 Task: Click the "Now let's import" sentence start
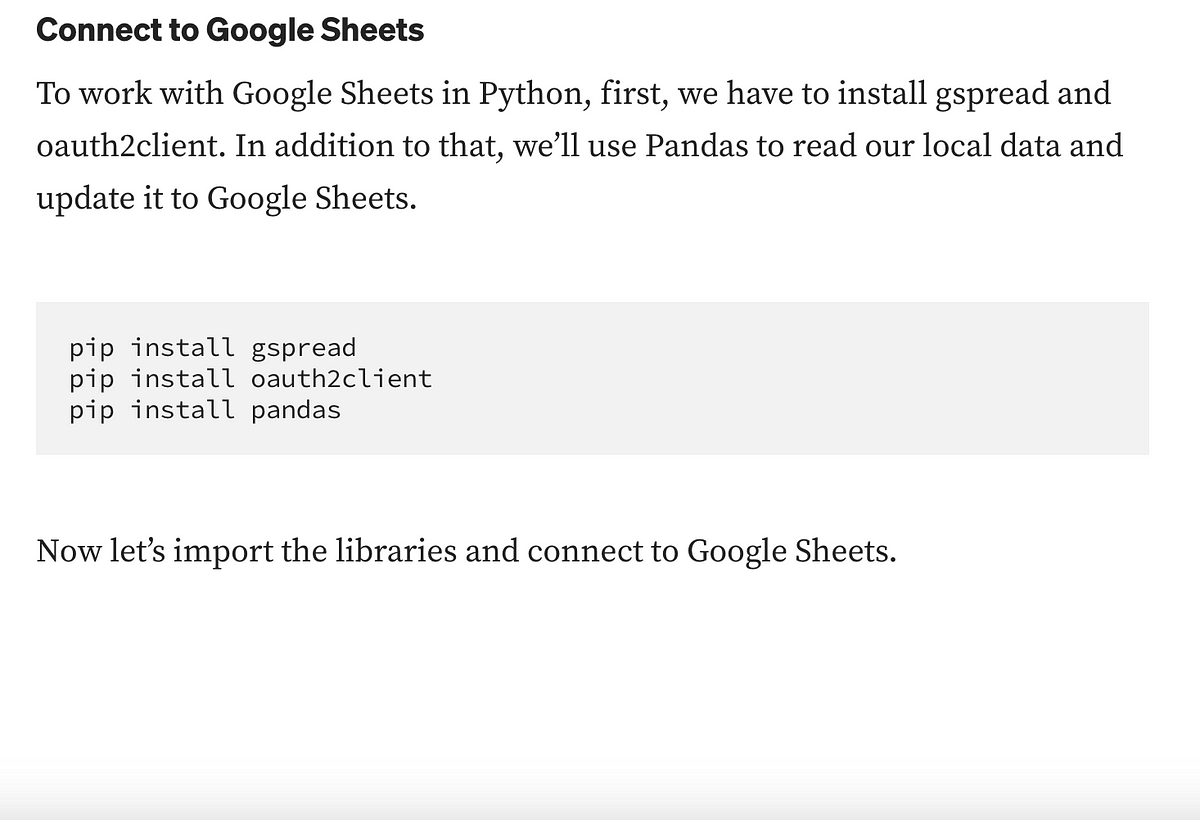154,551
